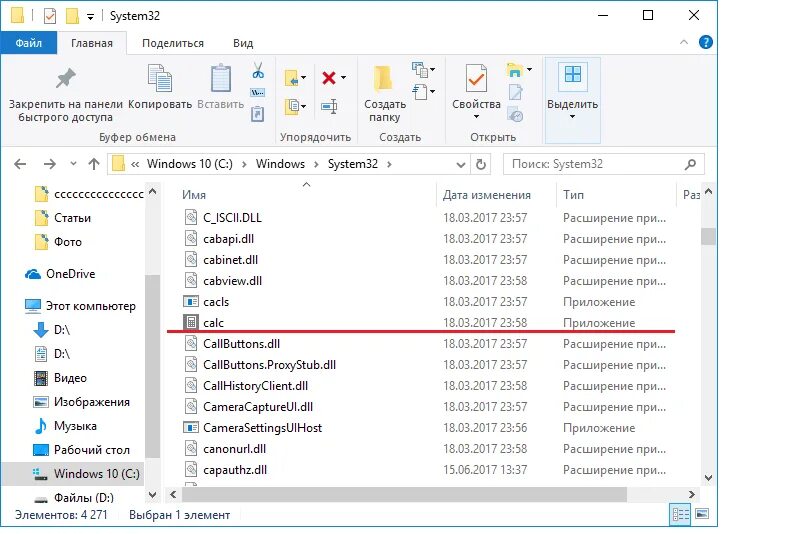Click the search magnifier icon
This screenshot has width=800, height=534.
coord(690,164)
